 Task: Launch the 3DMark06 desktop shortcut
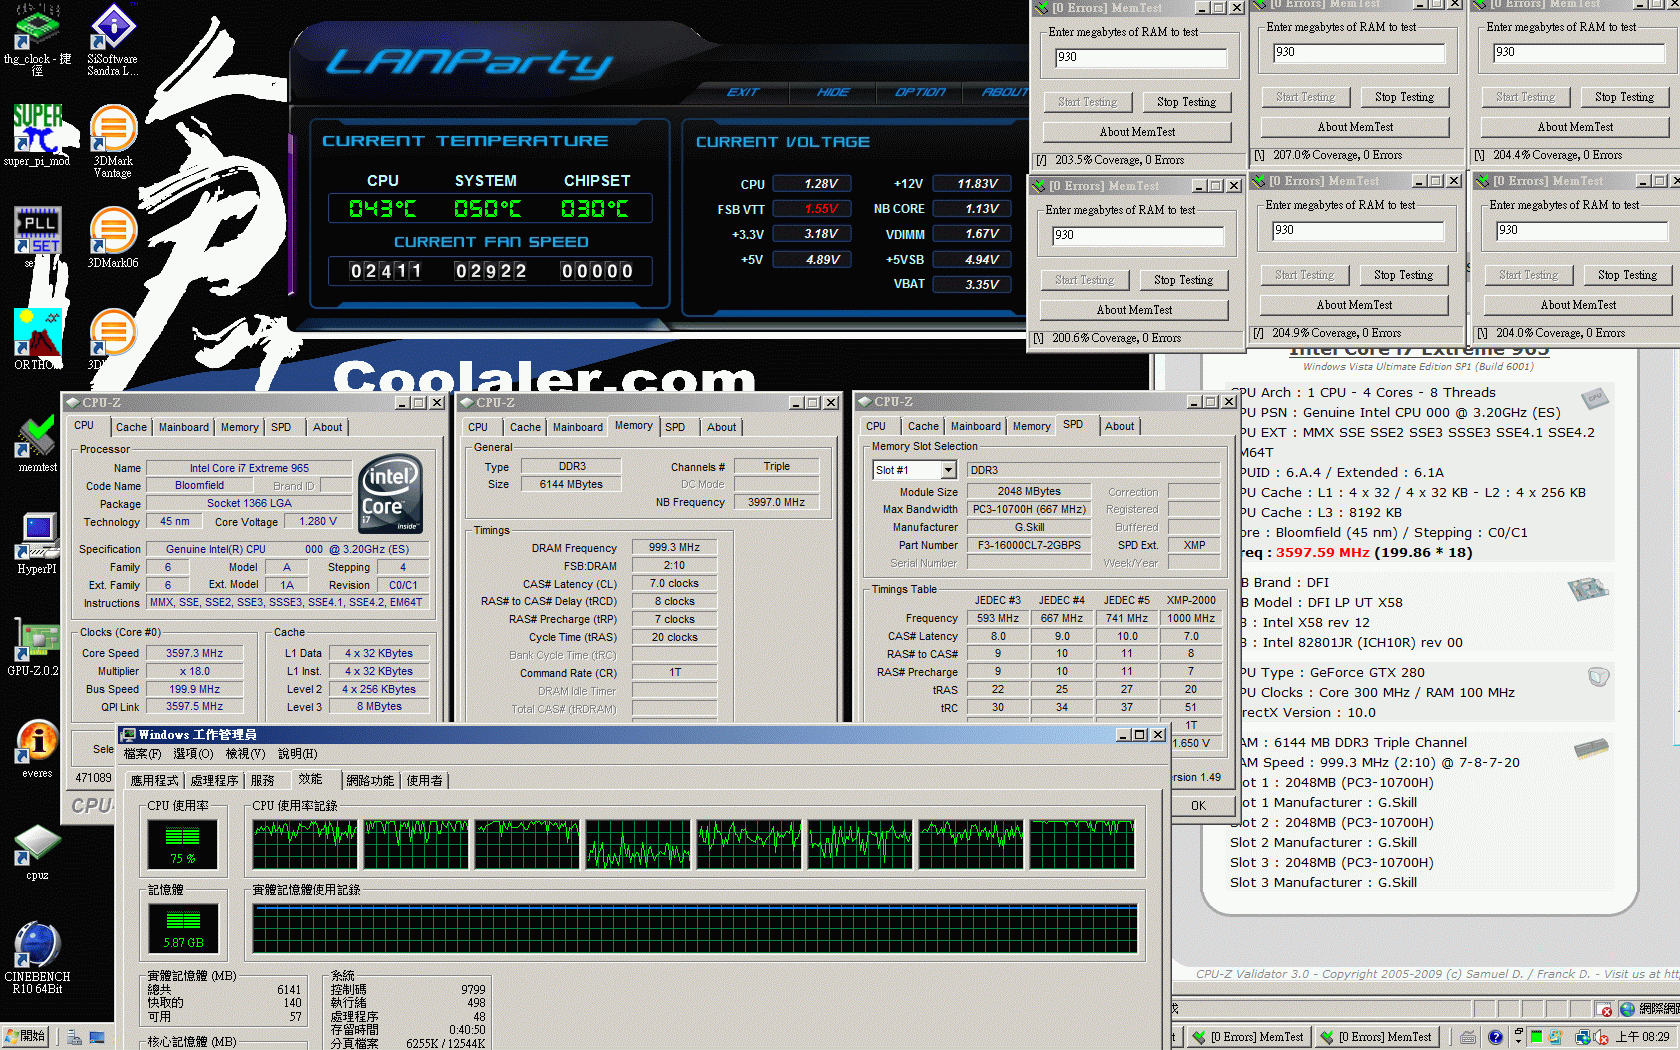tap(113, 238)
